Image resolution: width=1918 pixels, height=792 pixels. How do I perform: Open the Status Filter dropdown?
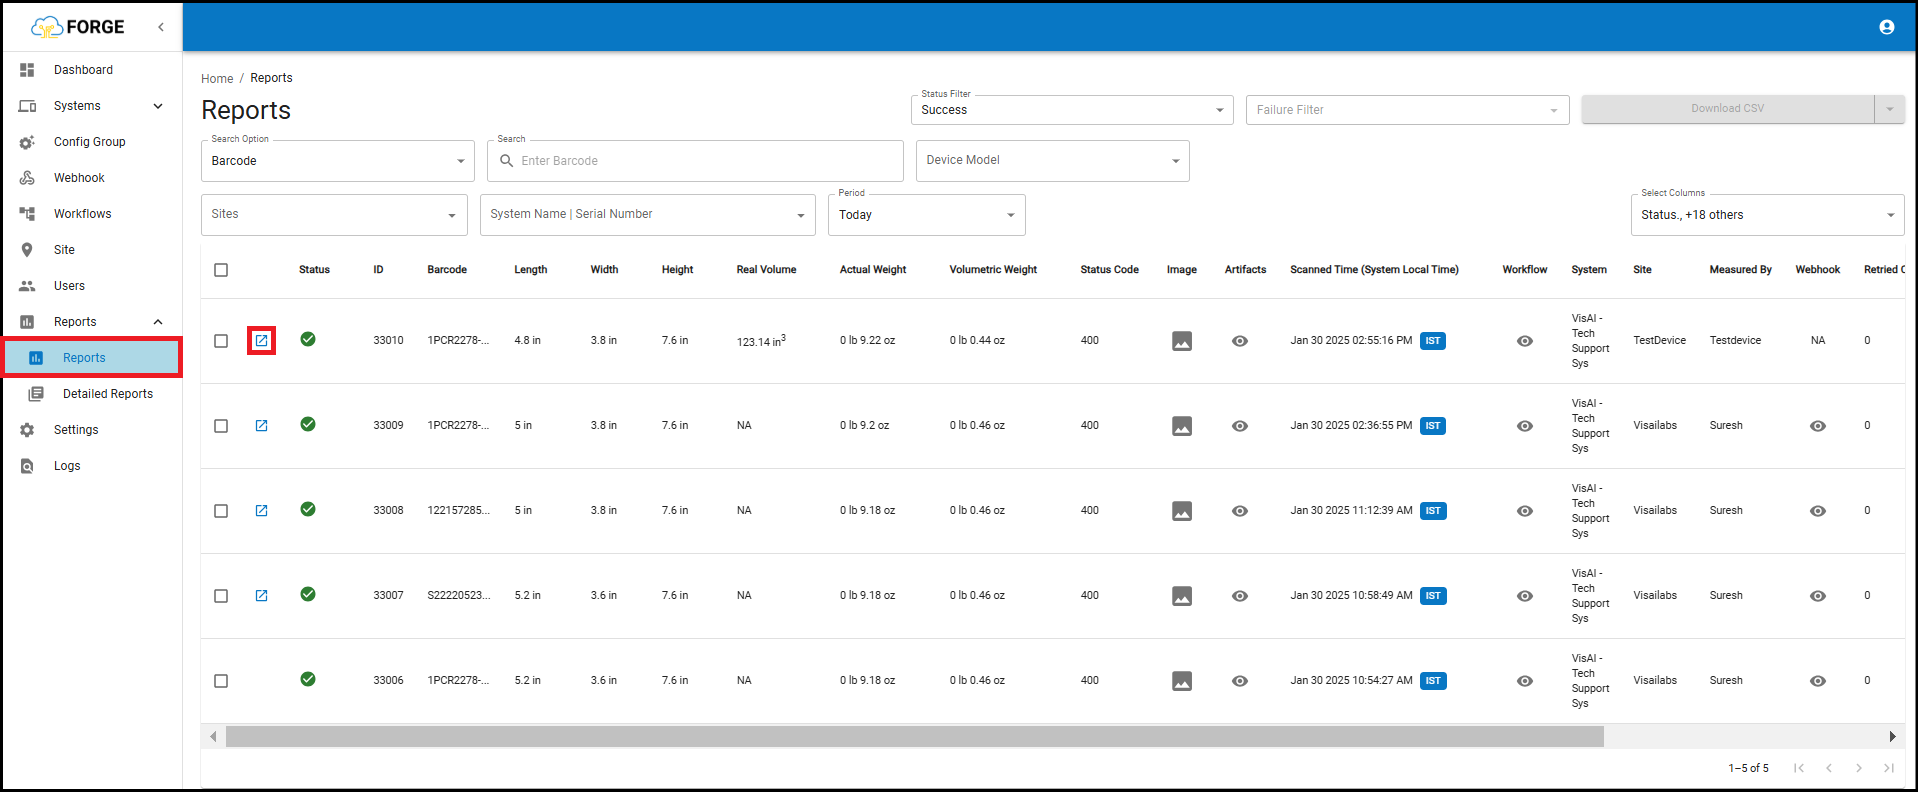pos(1071,110)
